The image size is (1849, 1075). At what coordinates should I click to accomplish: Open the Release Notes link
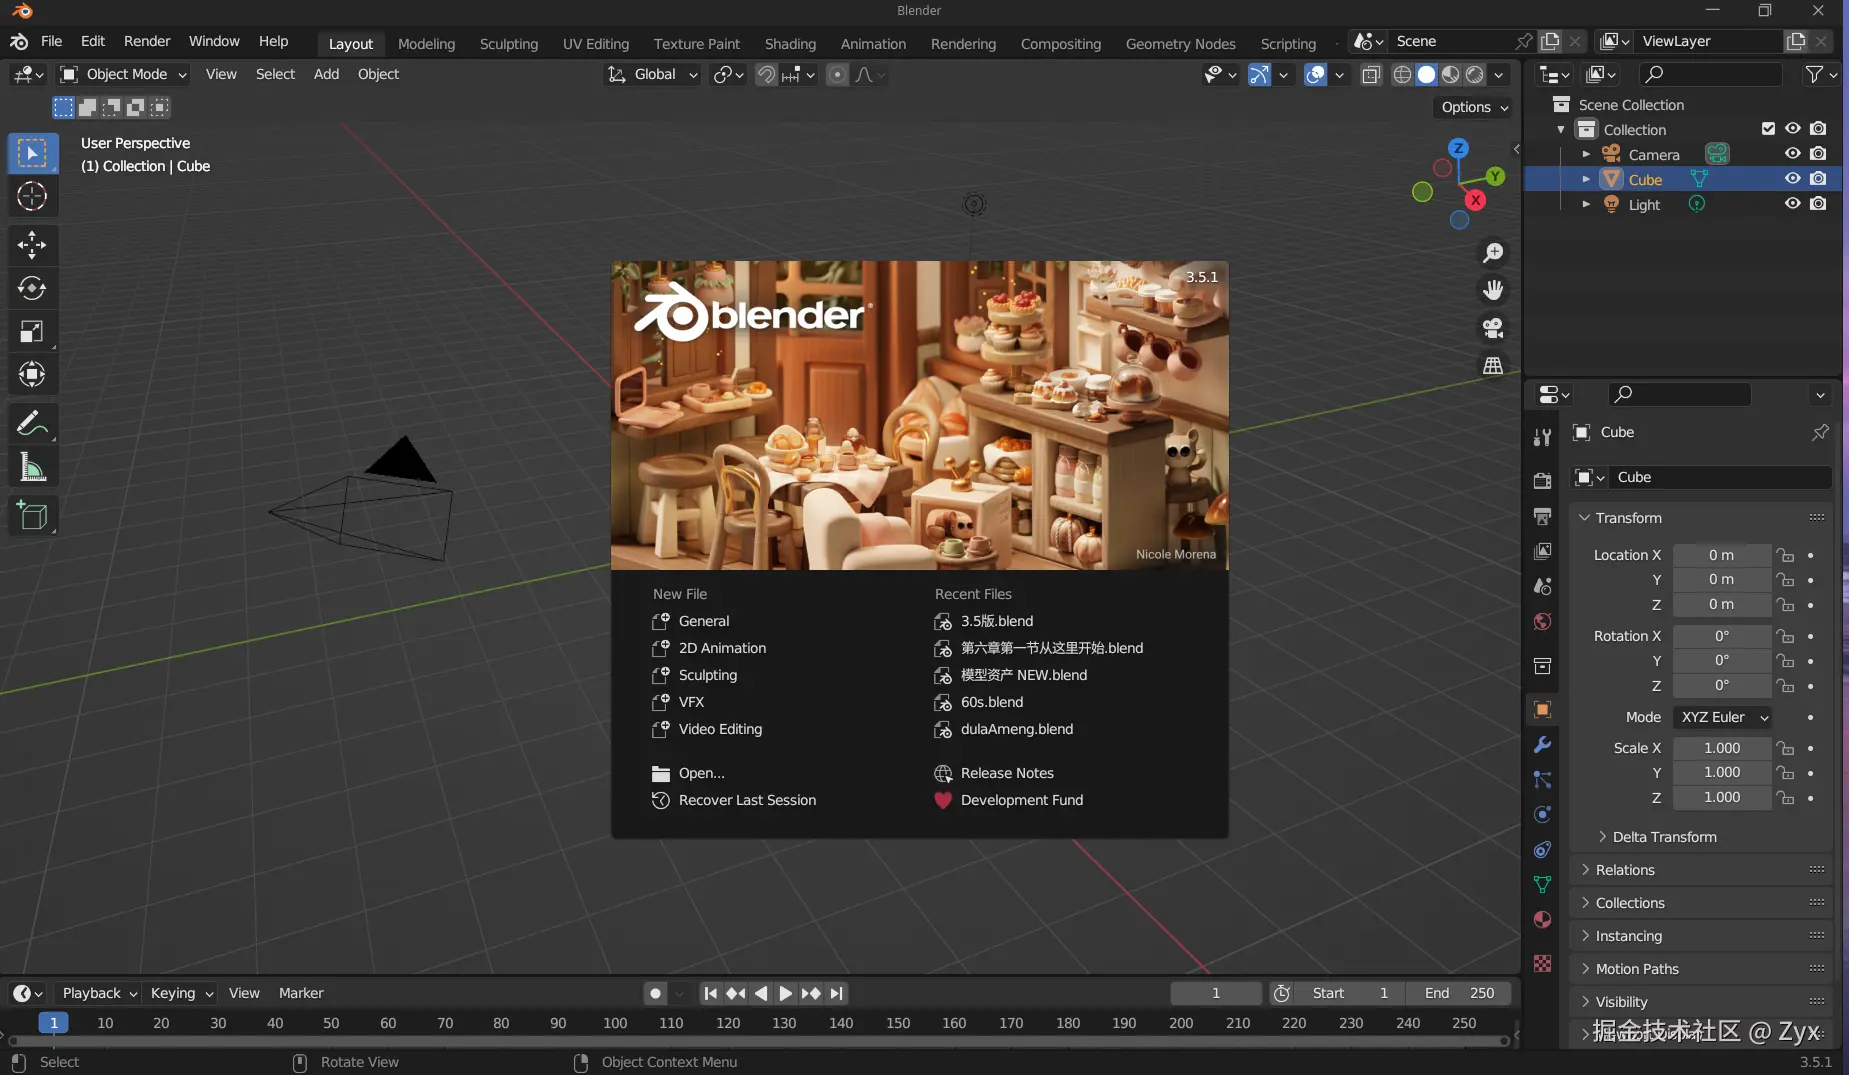(1006, 773)
